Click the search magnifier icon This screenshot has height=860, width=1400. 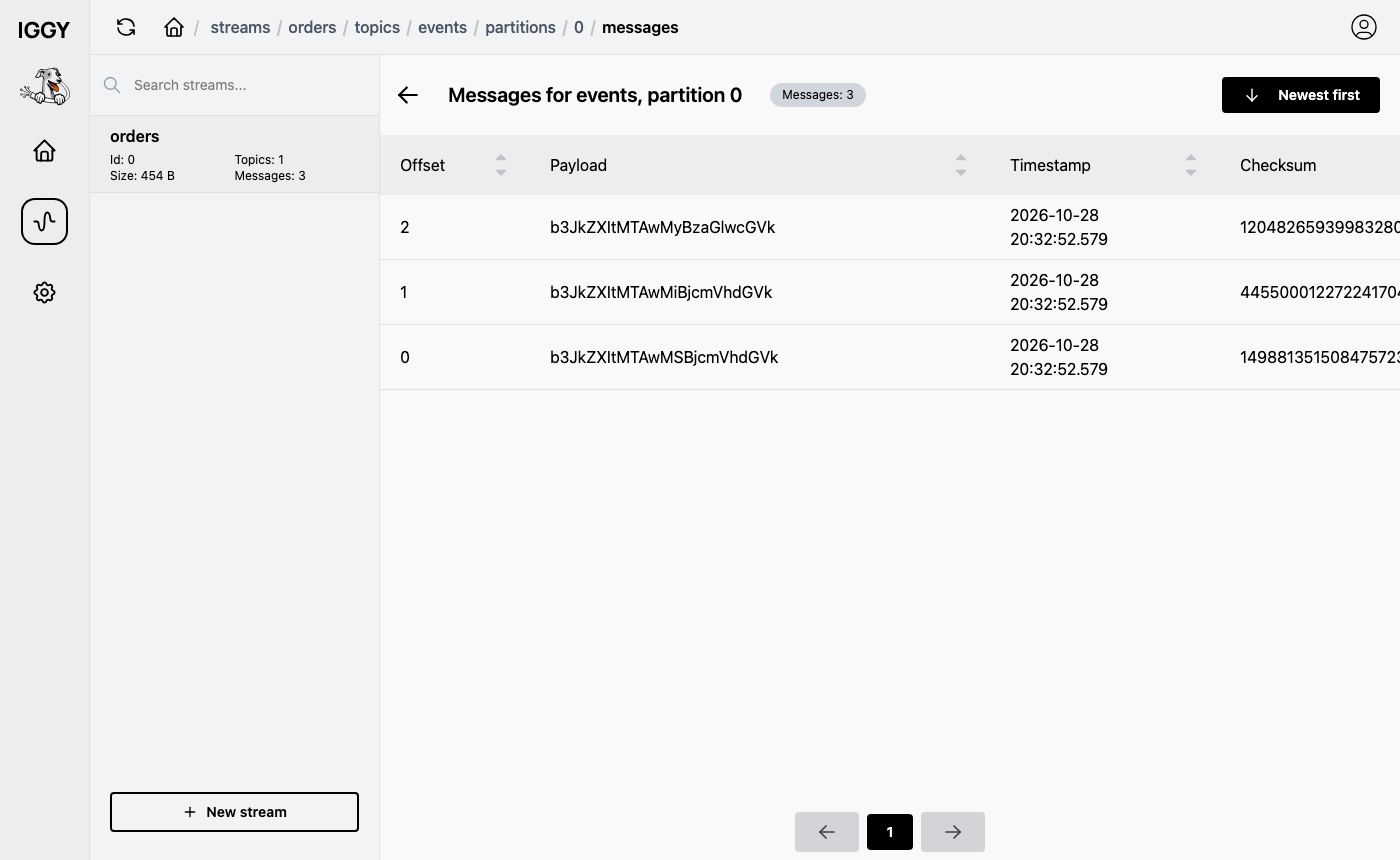point(112,85)
